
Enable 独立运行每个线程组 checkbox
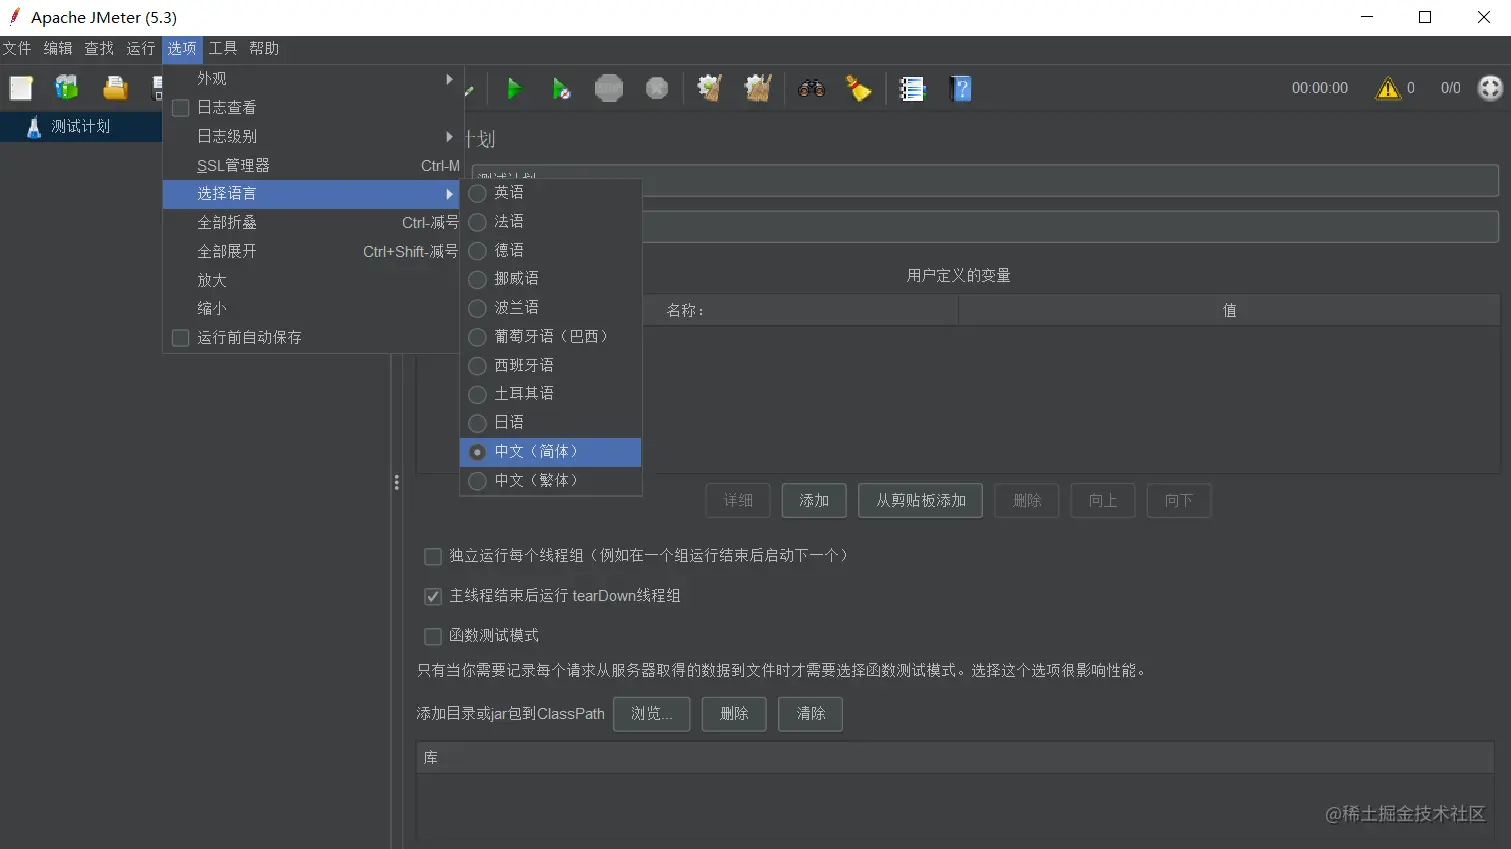pyautogui.click(x=433, y=556)
